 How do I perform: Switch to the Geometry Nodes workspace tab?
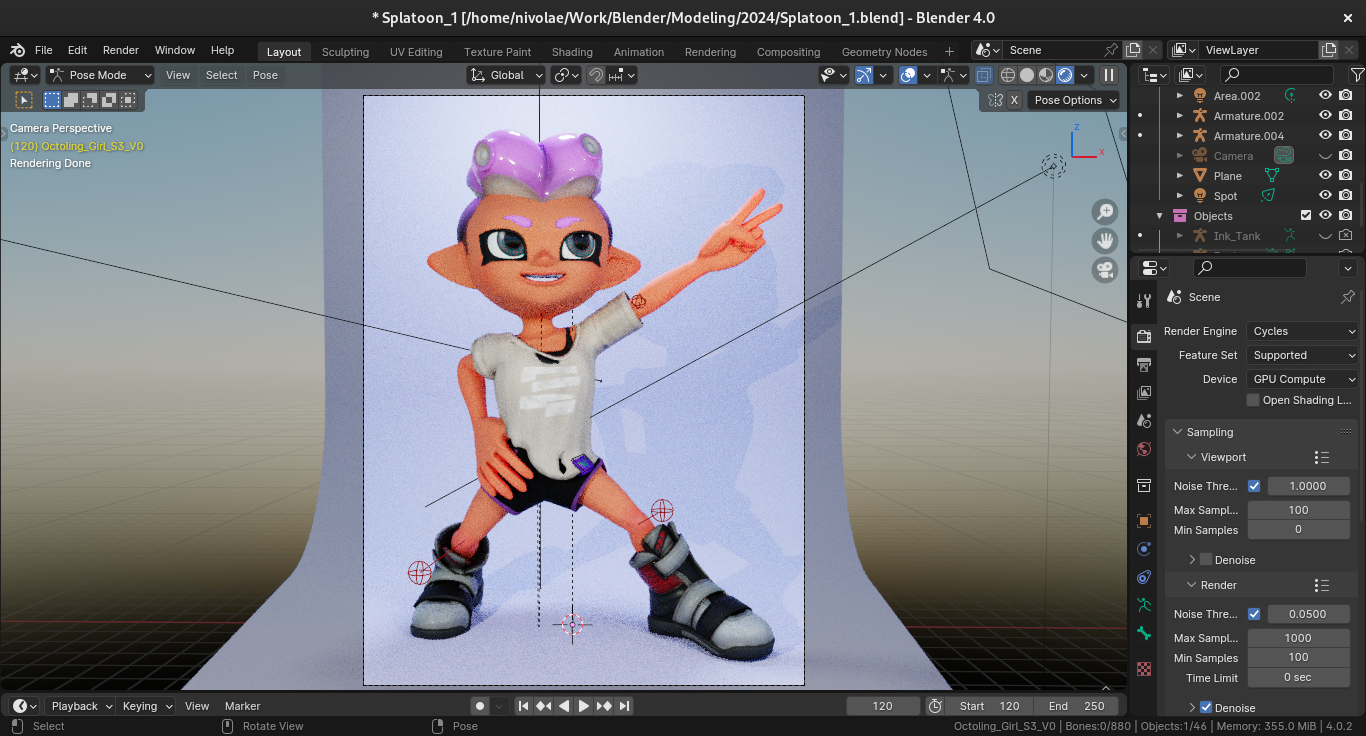[884, 52]
